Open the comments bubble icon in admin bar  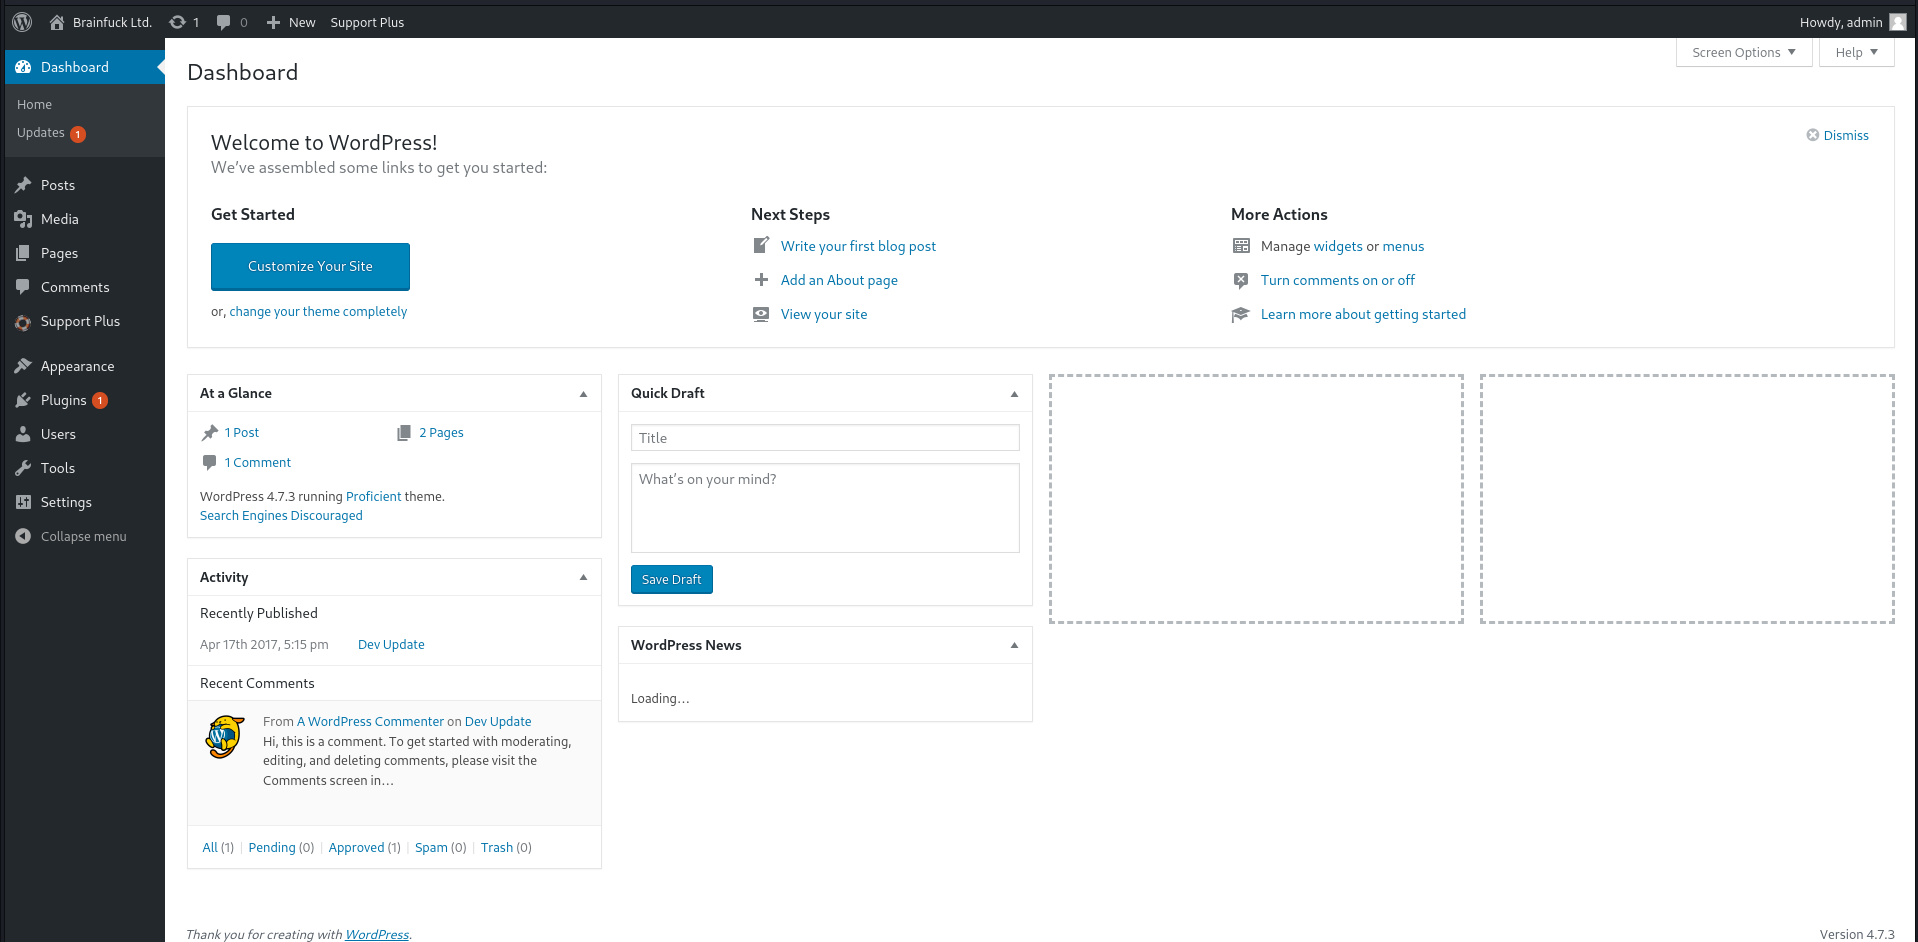(223, 22)
